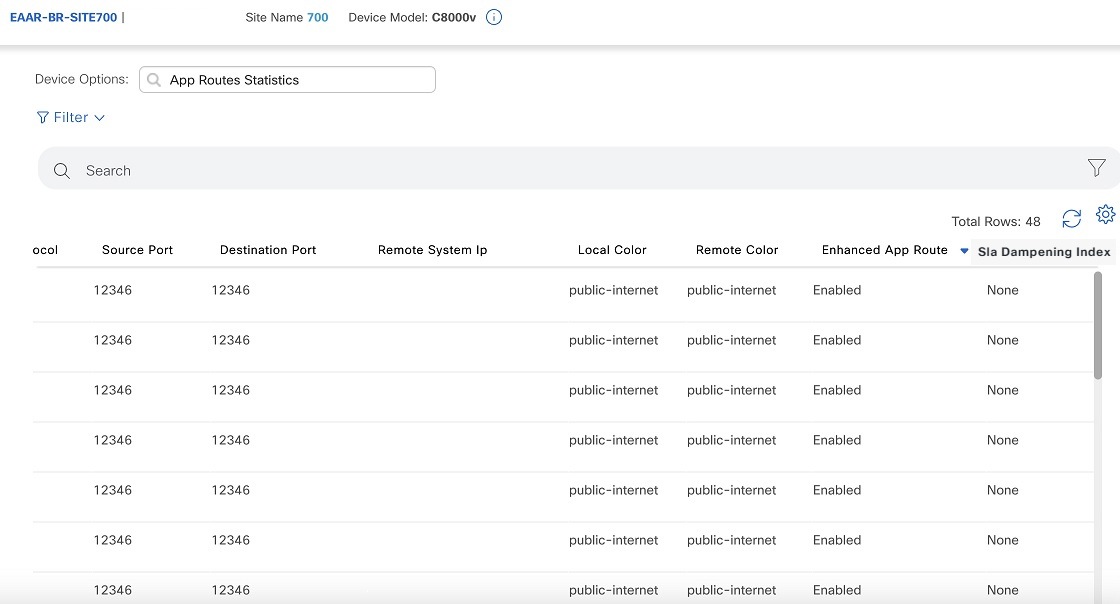
Task: Click the magnifier inside Device Options box
Action: click(x=152, y=79)
